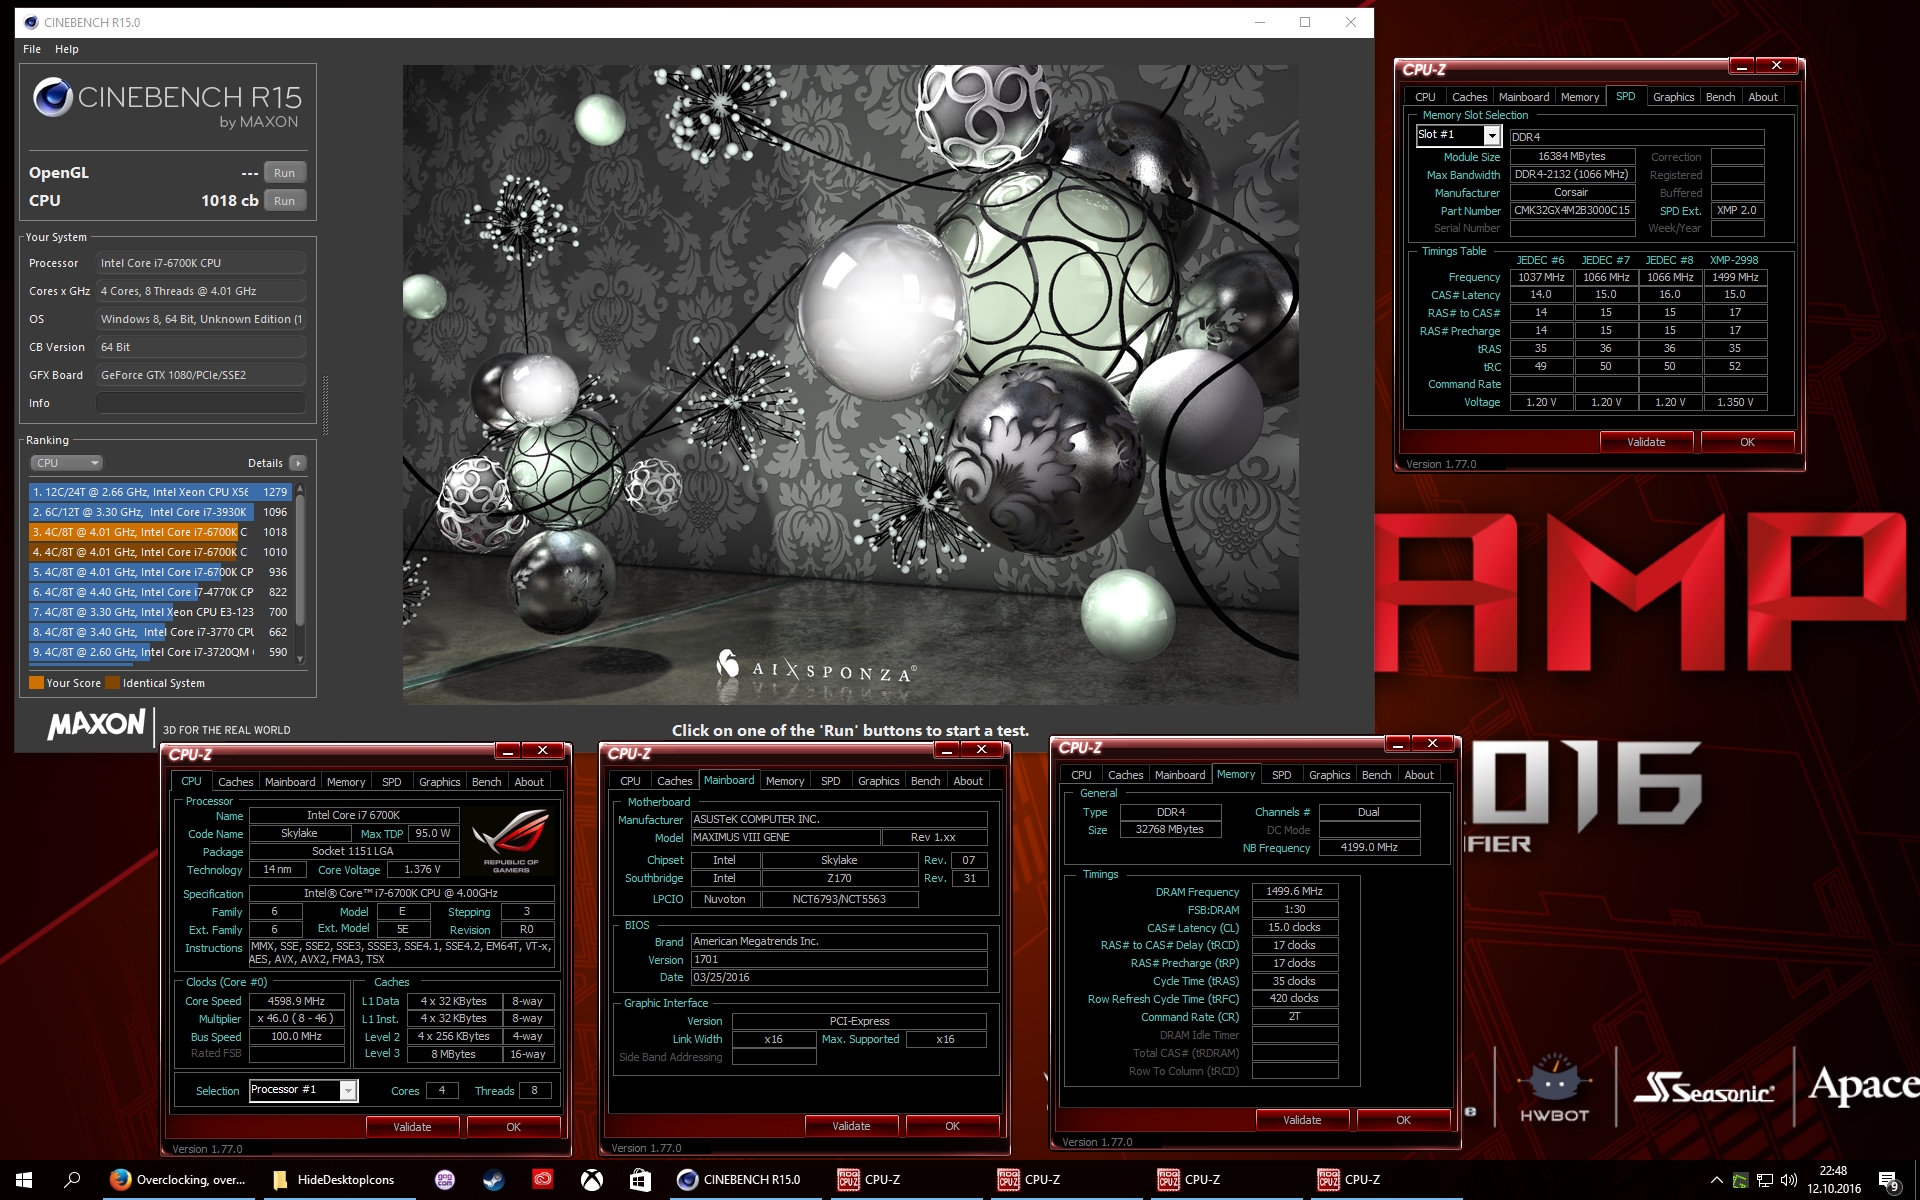This screenshot has height=1200, width=1920.
Task: Open the HideDesktopIcons folder in the taskbar
Action: coord(338,1180)
